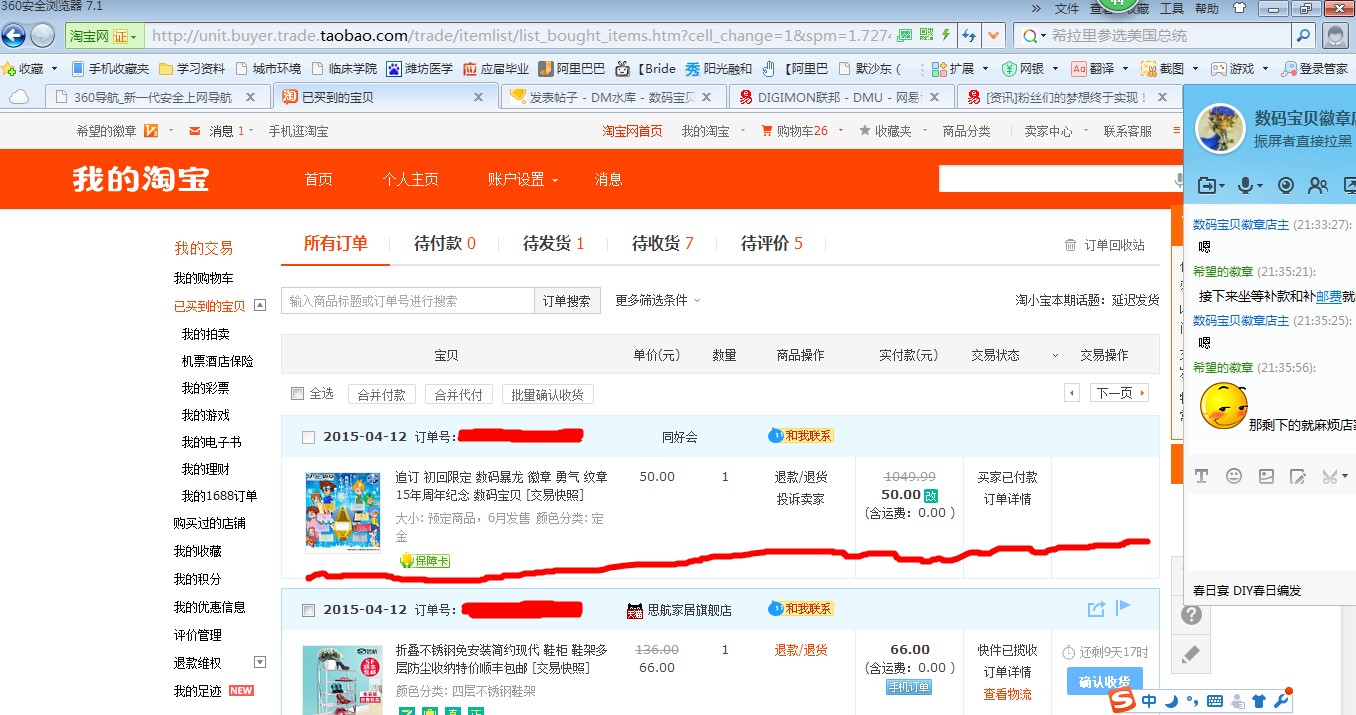
Task: Click the 确认收货 confirm receipt button
Action: (x=1104, y=682)
